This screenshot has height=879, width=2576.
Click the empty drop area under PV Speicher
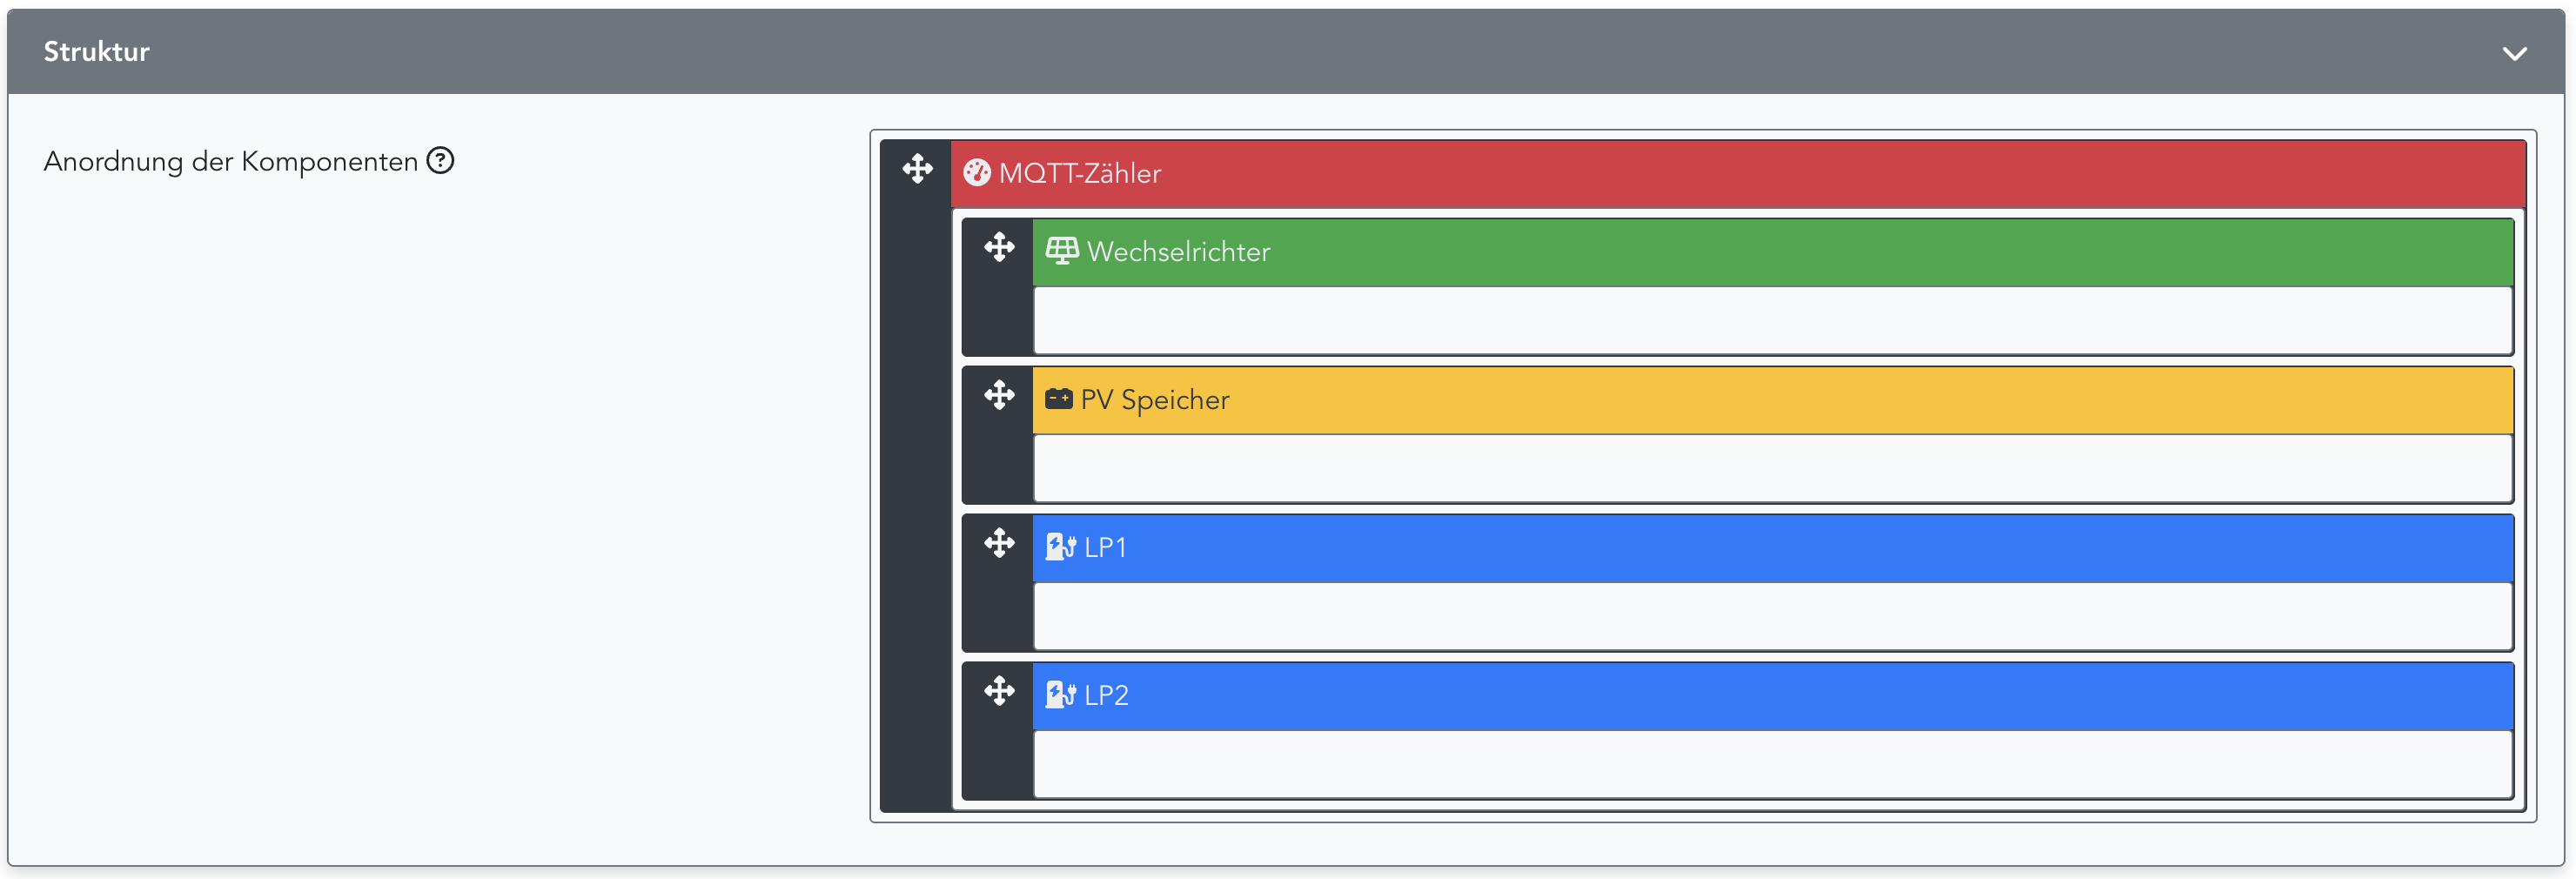[x=1773, y=468]
